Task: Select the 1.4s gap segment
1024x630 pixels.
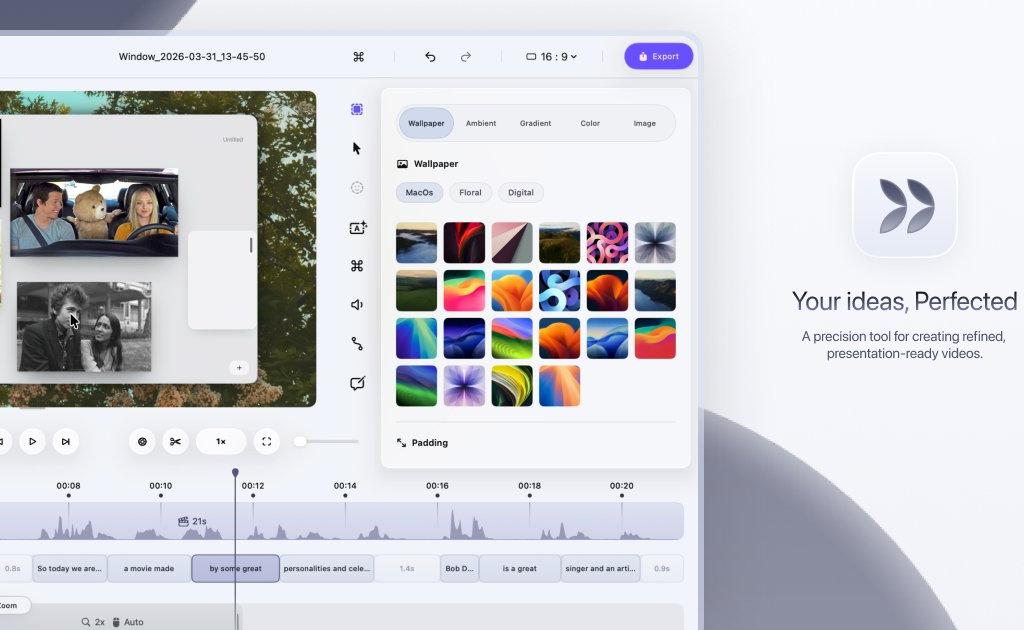Action: [407, 569]
